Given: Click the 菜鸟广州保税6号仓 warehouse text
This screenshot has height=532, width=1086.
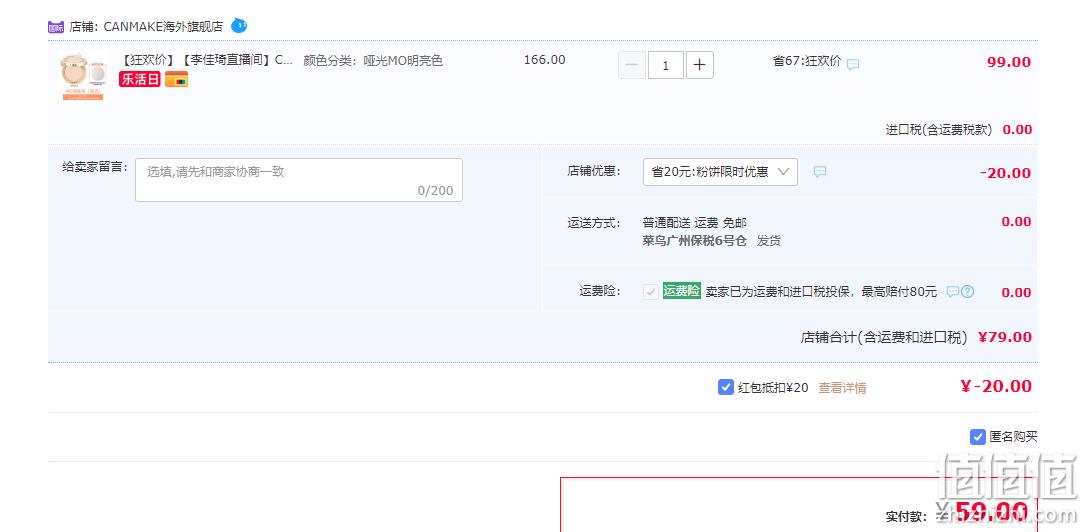Looking at the screenshot, I should pyautogui.click(x=695, y=241).
